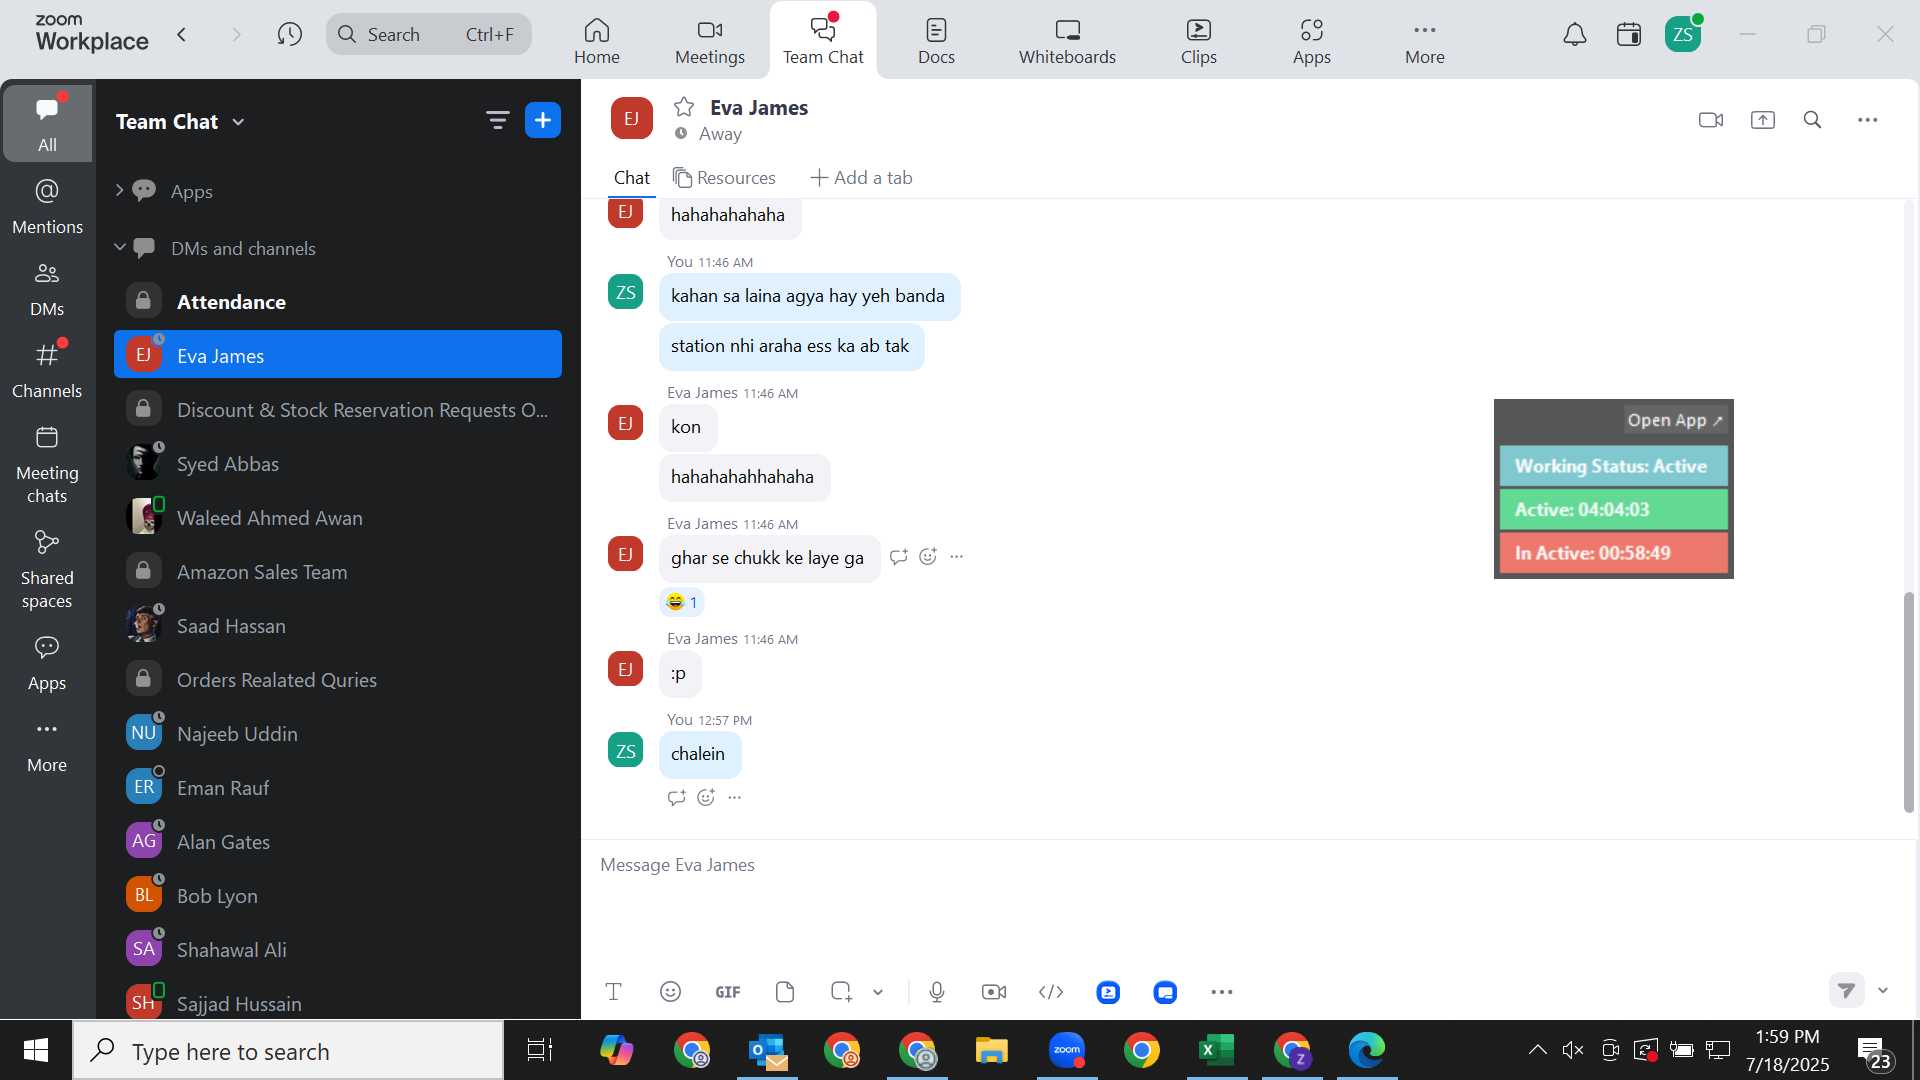
Task: Open the emoji picker in composer
Action: click(670, 992)
